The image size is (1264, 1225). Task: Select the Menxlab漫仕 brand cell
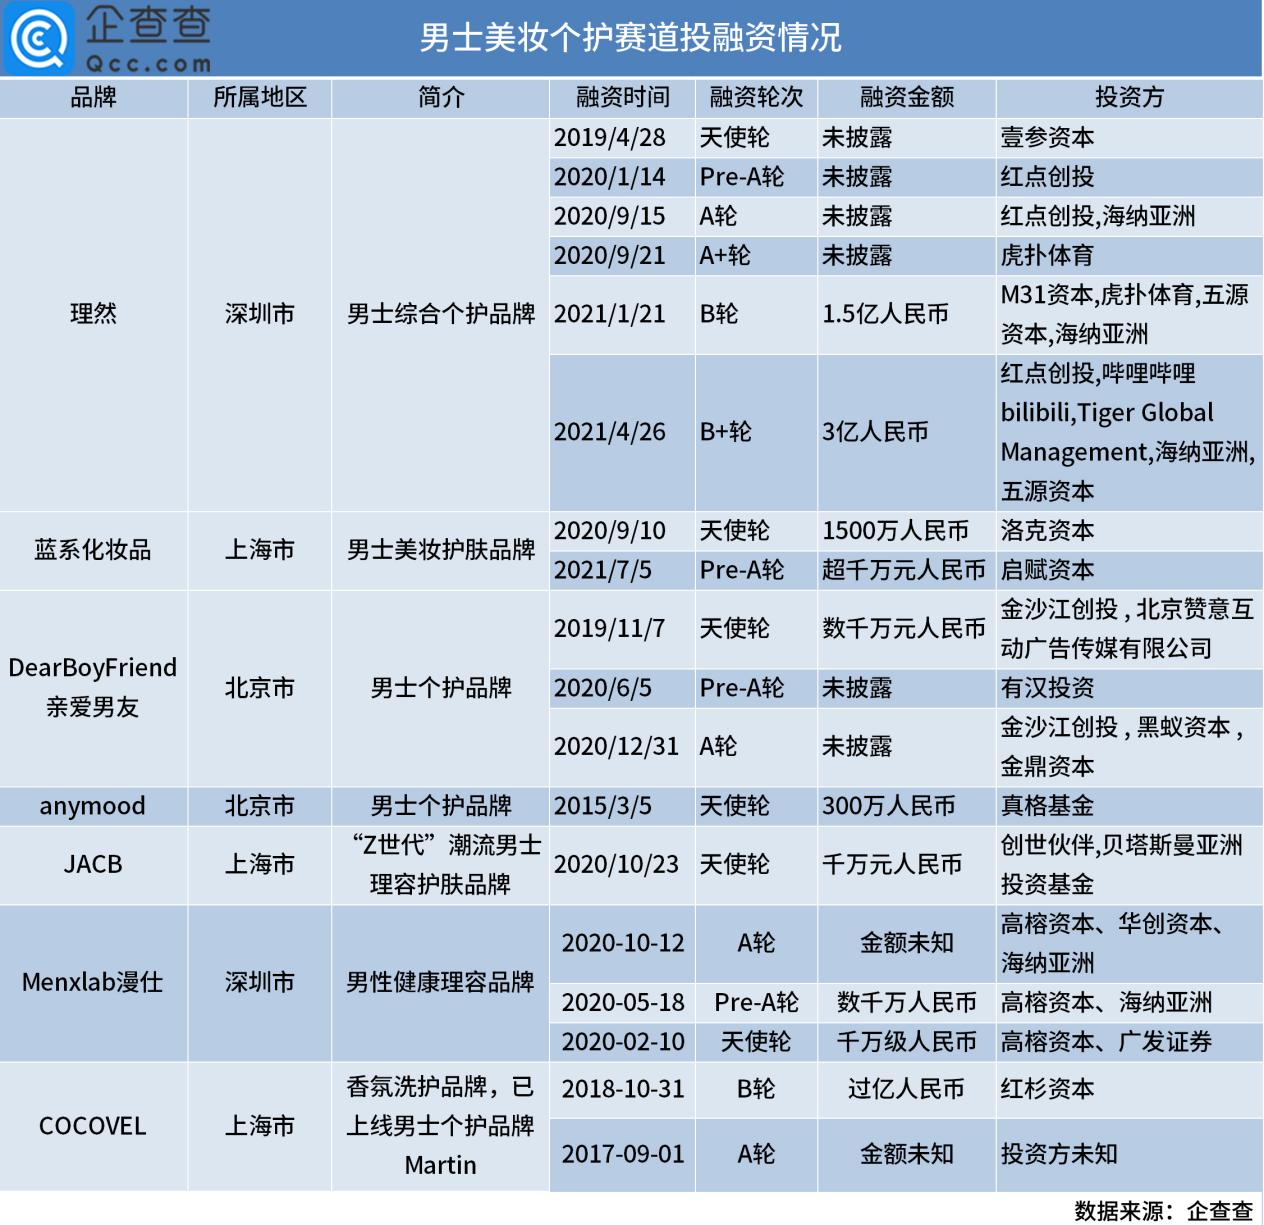tap(94, 983)
